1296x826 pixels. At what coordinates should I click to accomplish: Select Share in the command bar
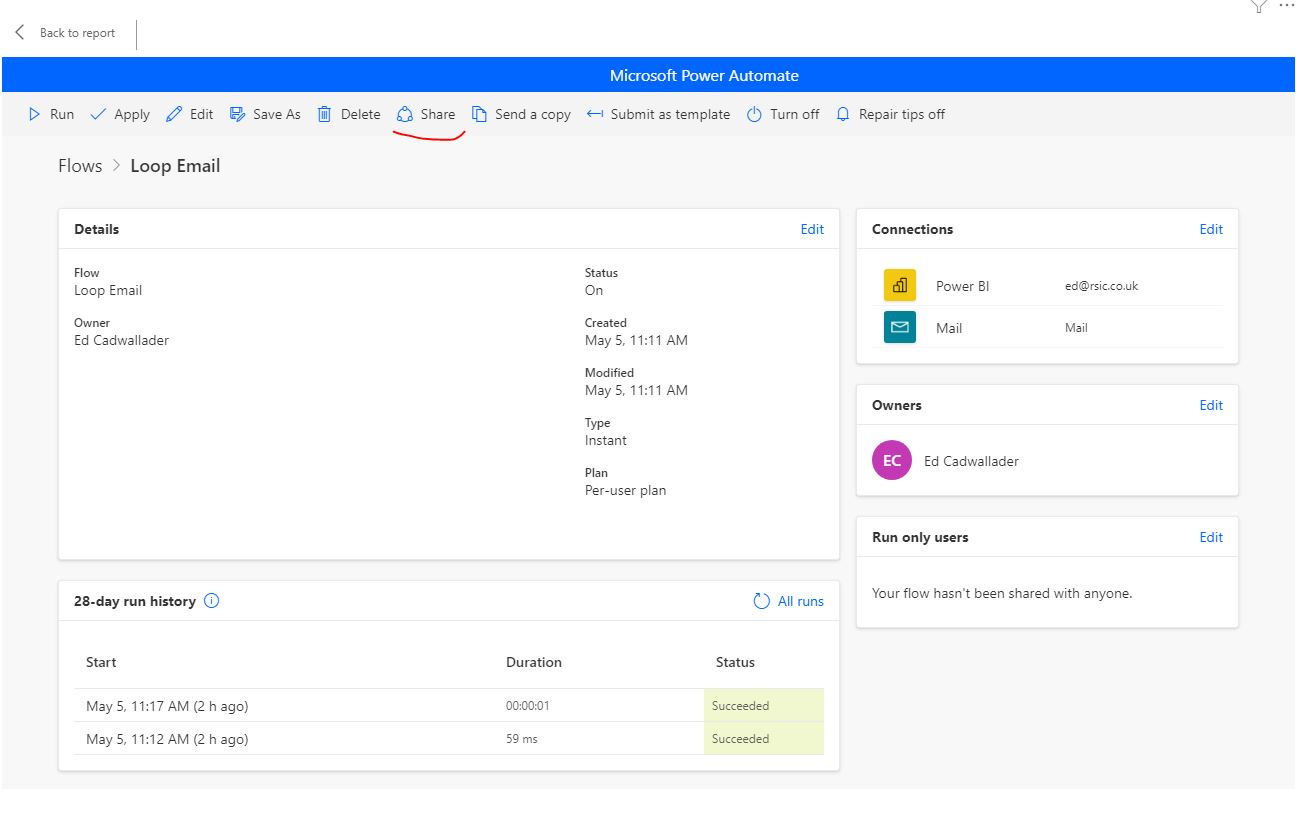(426, 114)
